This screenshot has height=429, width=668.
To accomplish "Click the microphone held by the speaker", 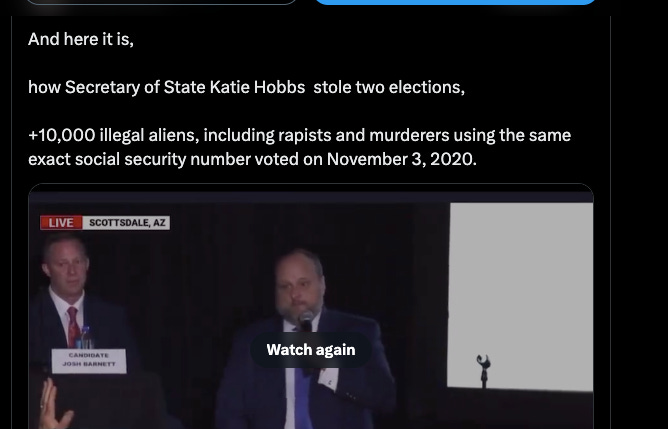I will [306, 321].
